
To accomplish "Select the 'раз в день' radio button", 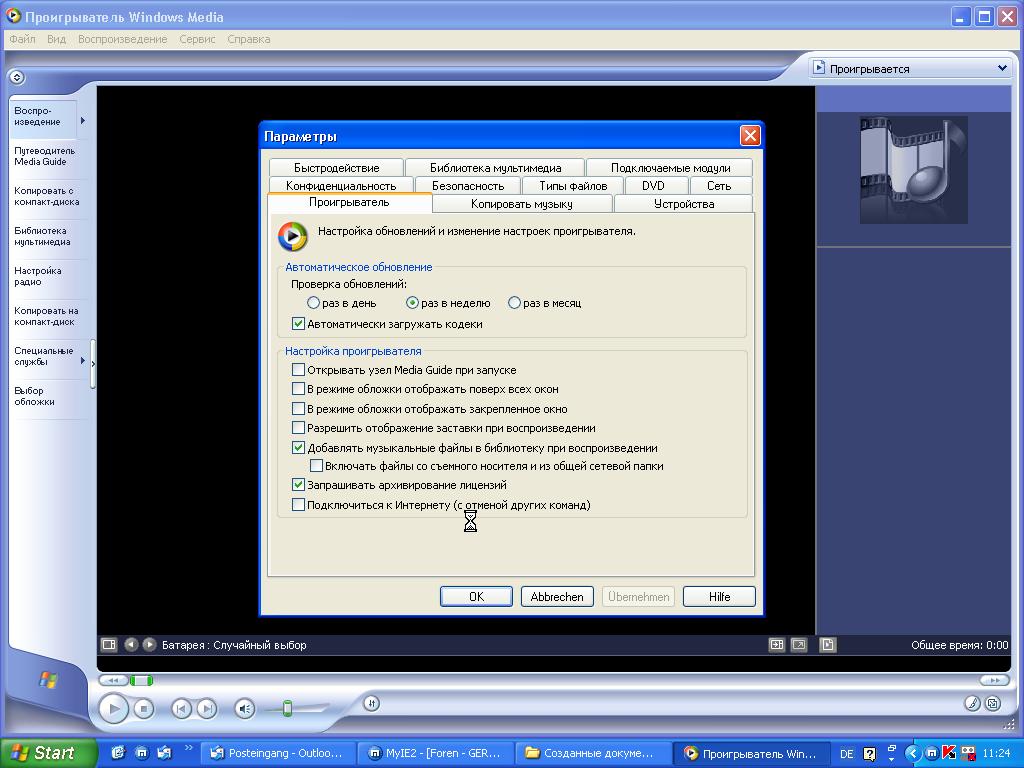I will tap(313, 303).
